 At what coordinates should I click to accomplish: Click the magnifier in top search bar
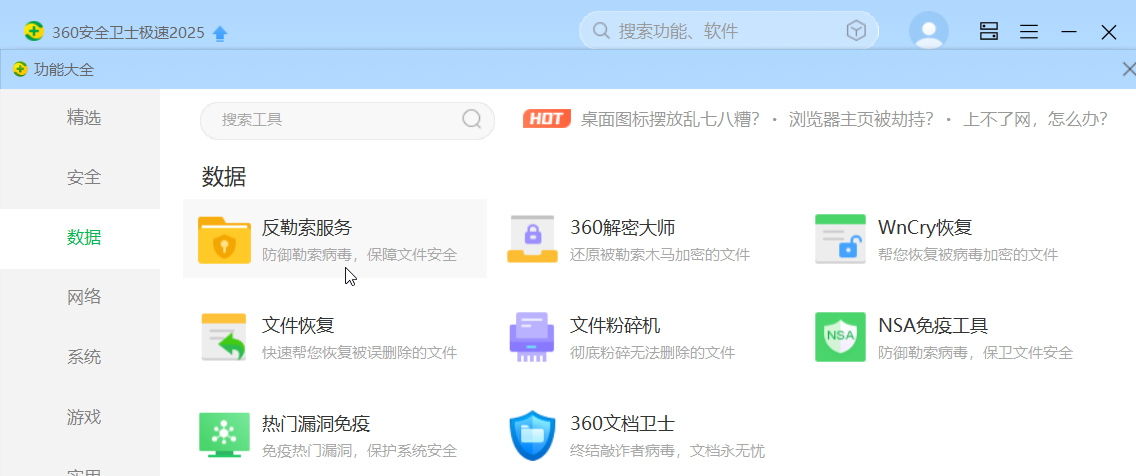(601, 31)
